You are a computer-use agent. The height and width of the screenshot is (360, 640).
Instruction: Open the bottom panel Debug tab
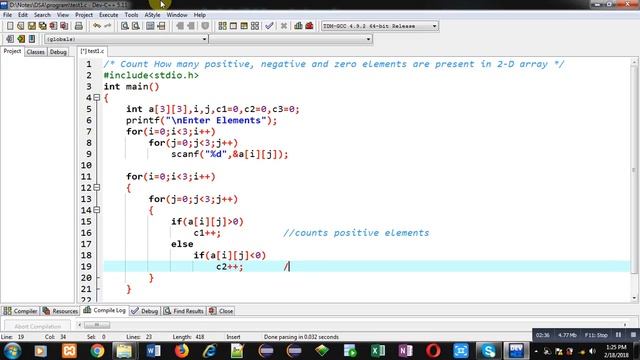[145, 311]
